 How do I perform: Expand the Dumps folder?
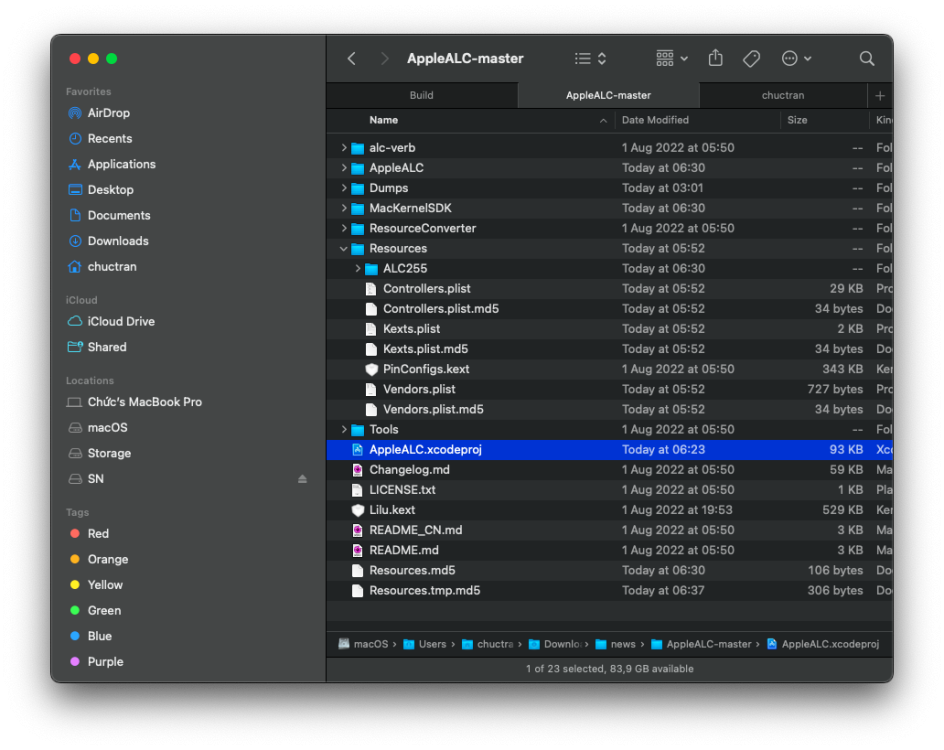[x=343, y=188]
